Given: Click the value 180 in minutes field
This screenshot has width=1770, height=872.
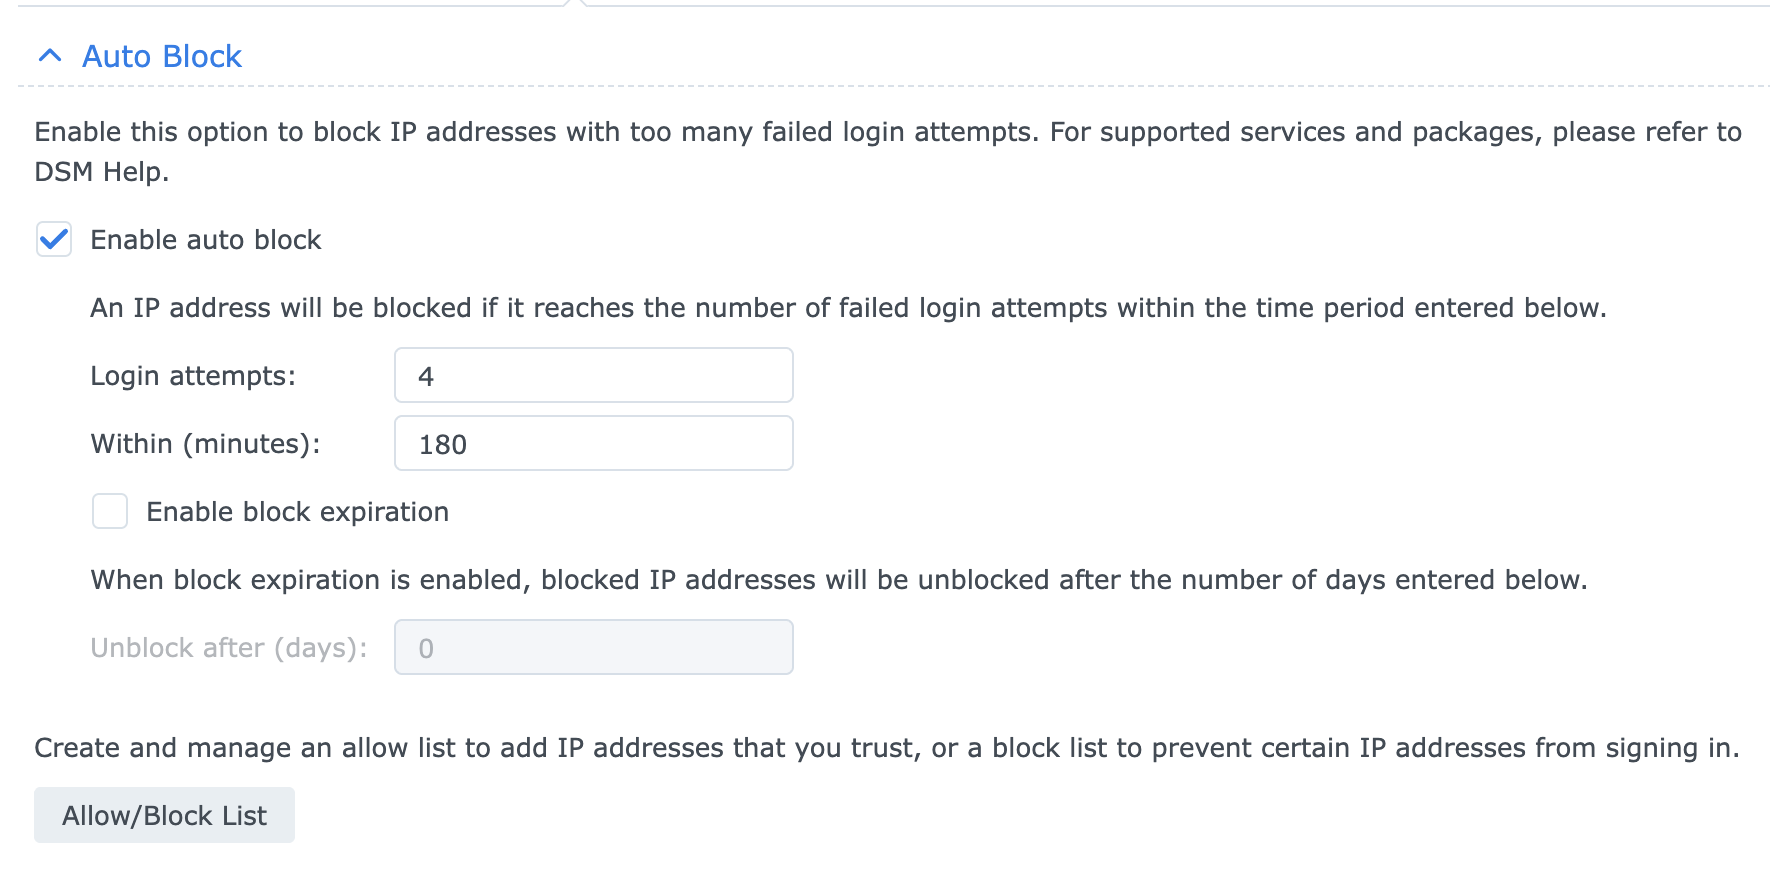Looking at the screenshot, I should 443,444.
